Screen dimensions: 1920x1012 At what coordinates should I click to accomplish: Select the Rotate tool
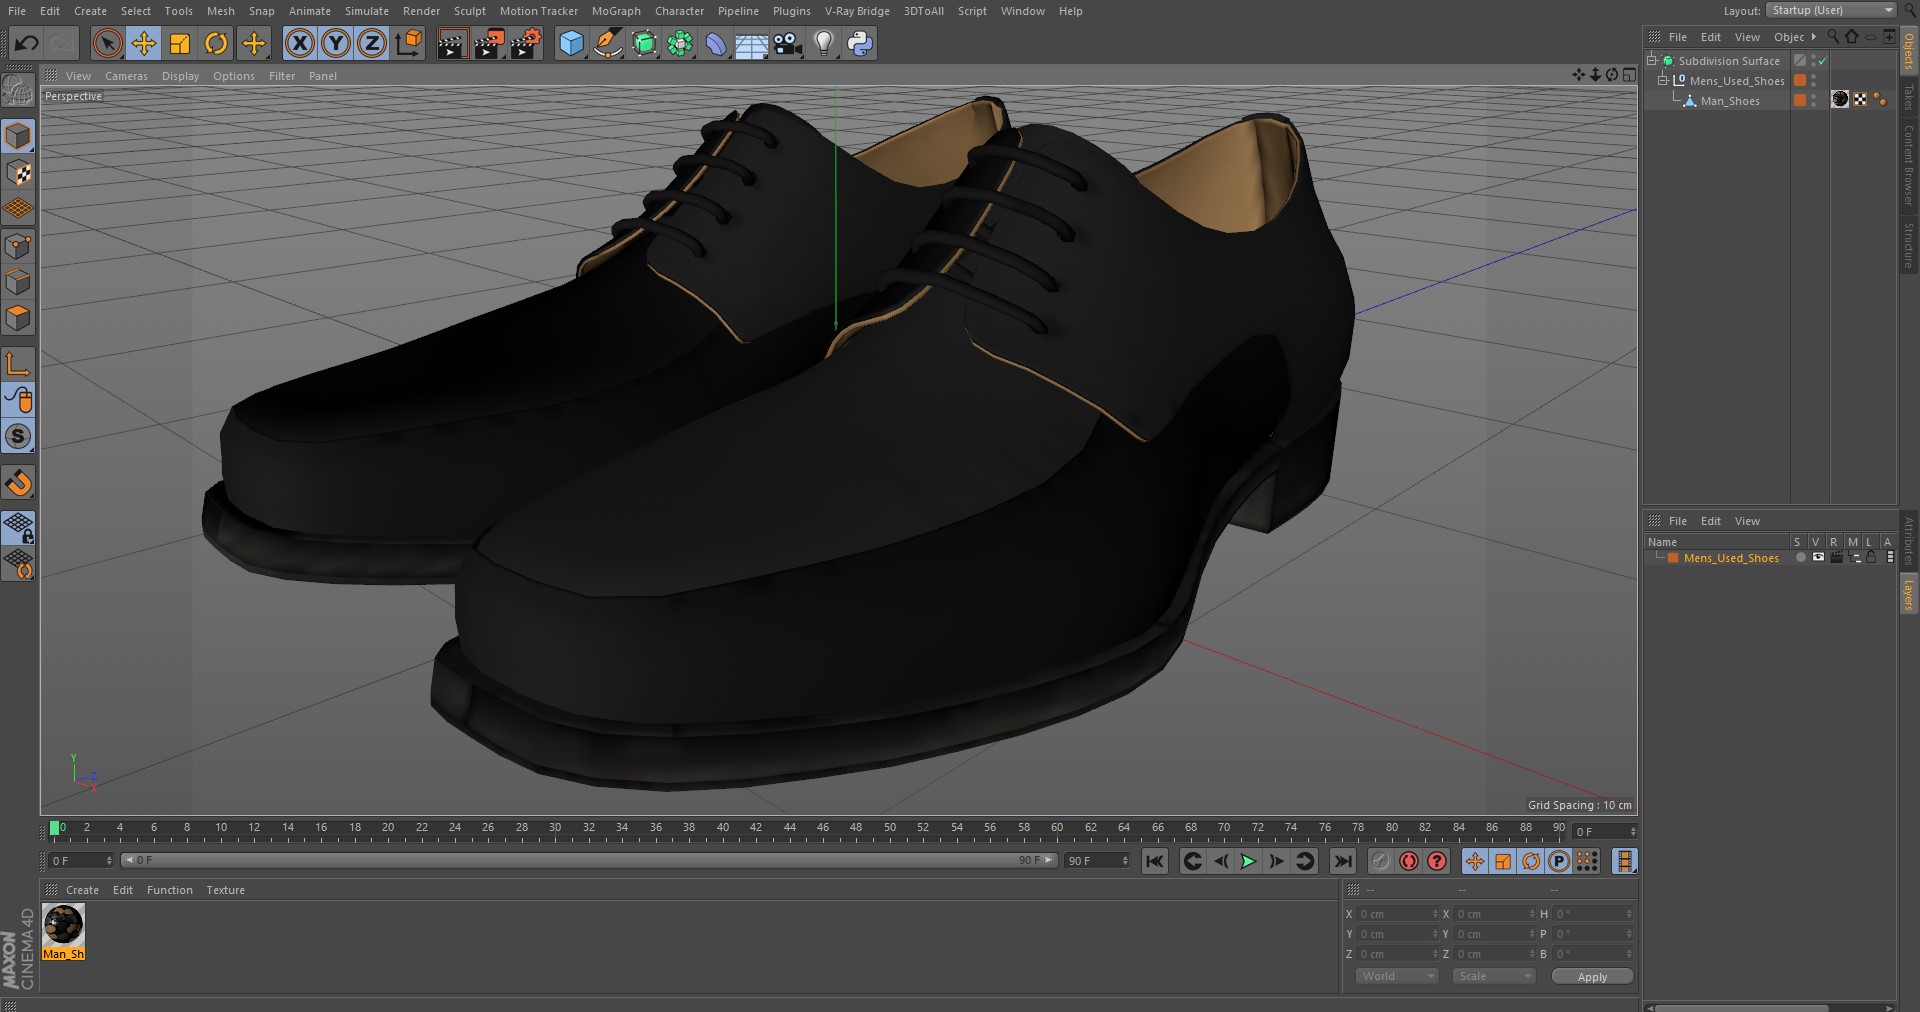216,43
